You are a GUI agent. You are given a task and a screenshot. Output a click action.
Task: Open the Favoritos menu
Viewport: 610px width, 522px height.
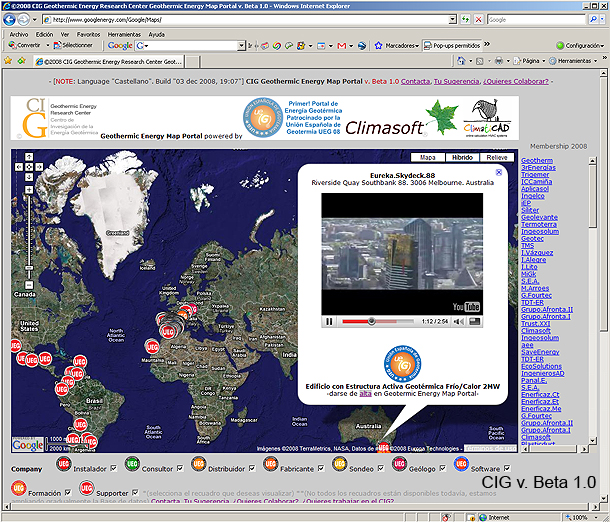coord(88,34)
